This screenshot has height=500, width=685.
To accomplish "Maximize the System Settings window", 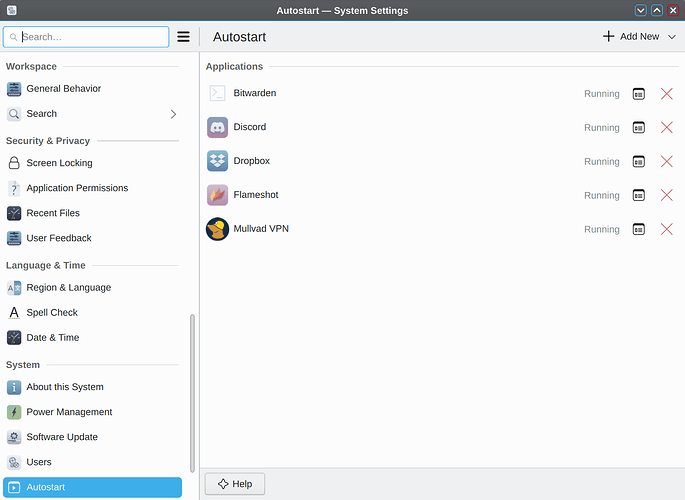I will tap(657, 10).
